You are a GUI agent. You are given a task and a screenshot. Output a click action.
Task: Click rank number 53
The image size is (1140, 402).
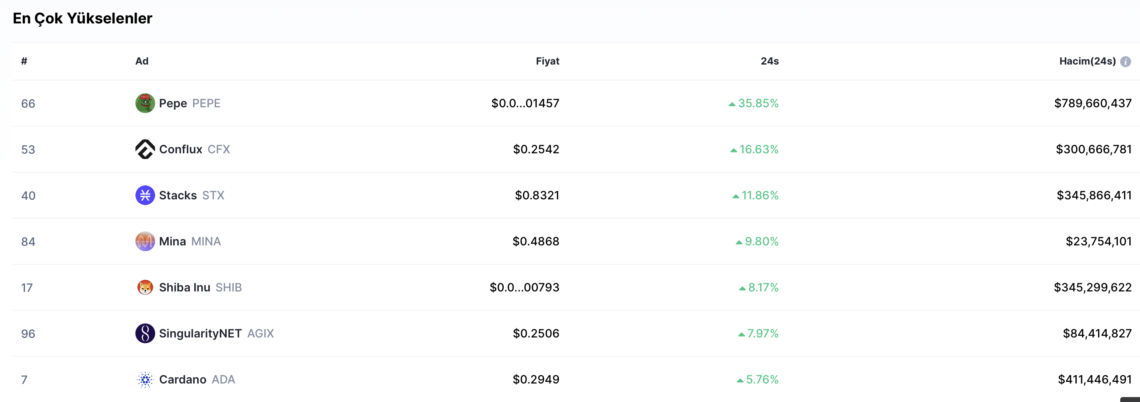pos(28,149)
